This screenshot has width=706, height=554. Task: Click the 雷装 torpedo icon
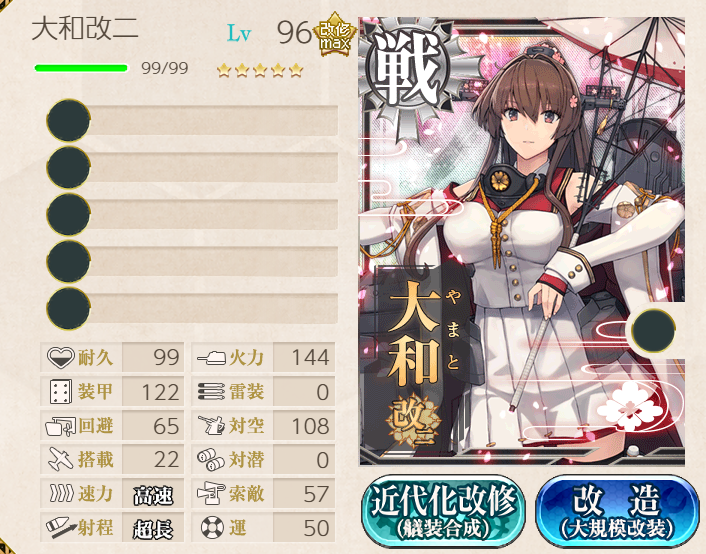(x=211, y=391)
